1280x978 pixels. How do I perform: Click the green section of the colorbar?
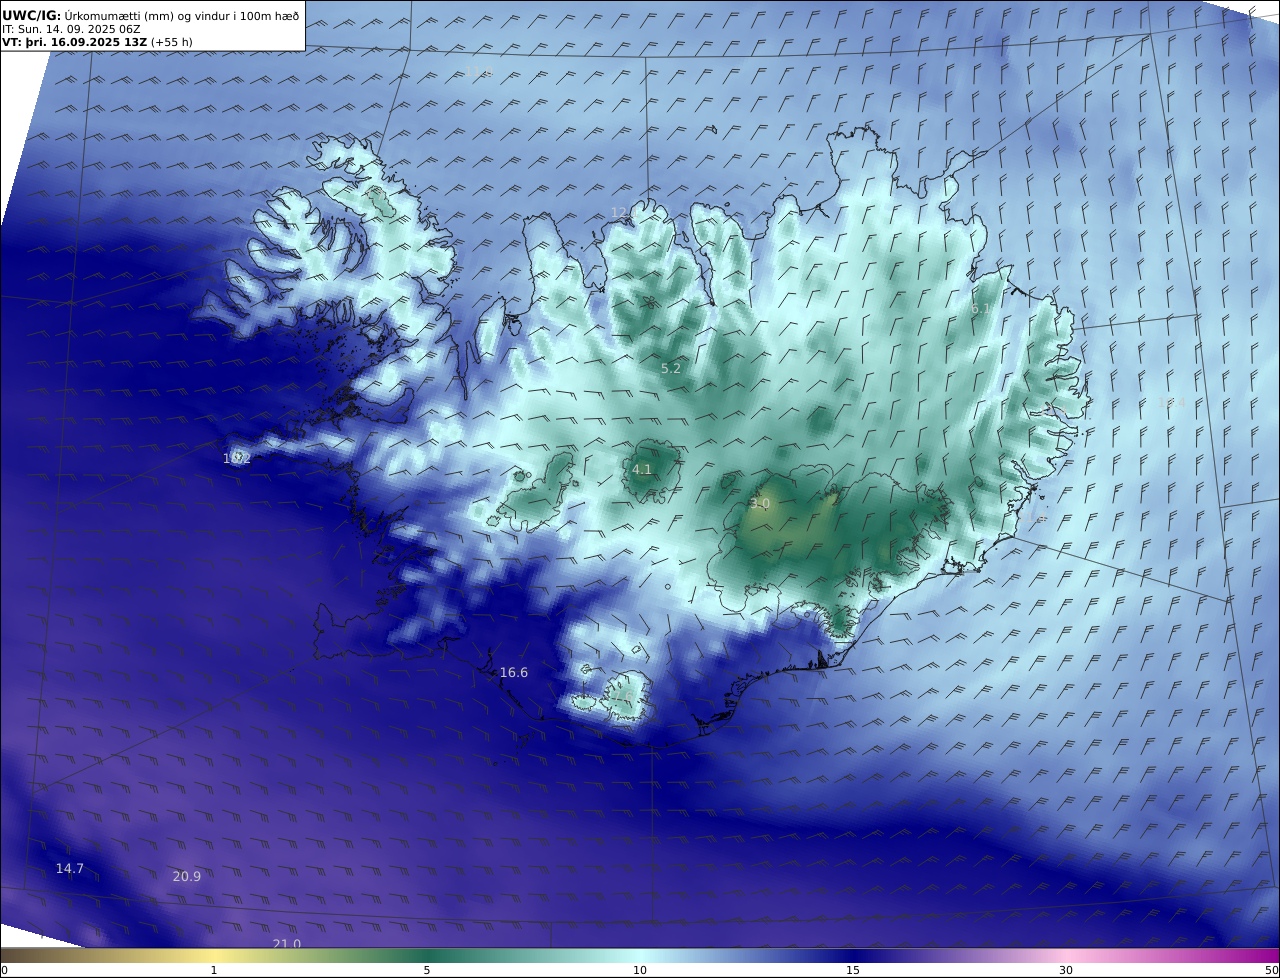coord(427,955)
